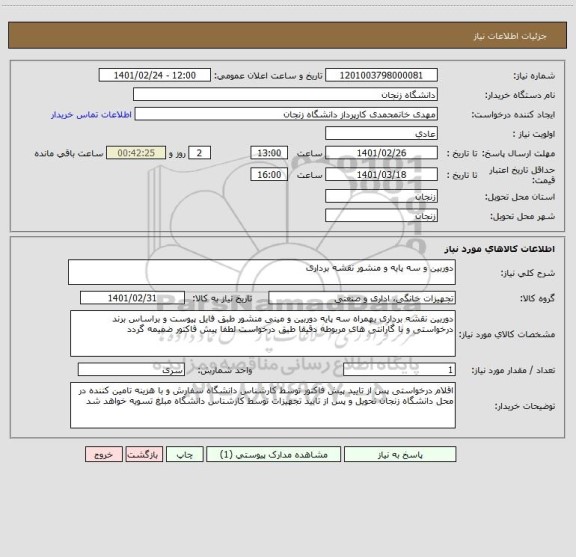Click the delivery province field 'زنجان'

pyautogui.click(x=381, y=197)
